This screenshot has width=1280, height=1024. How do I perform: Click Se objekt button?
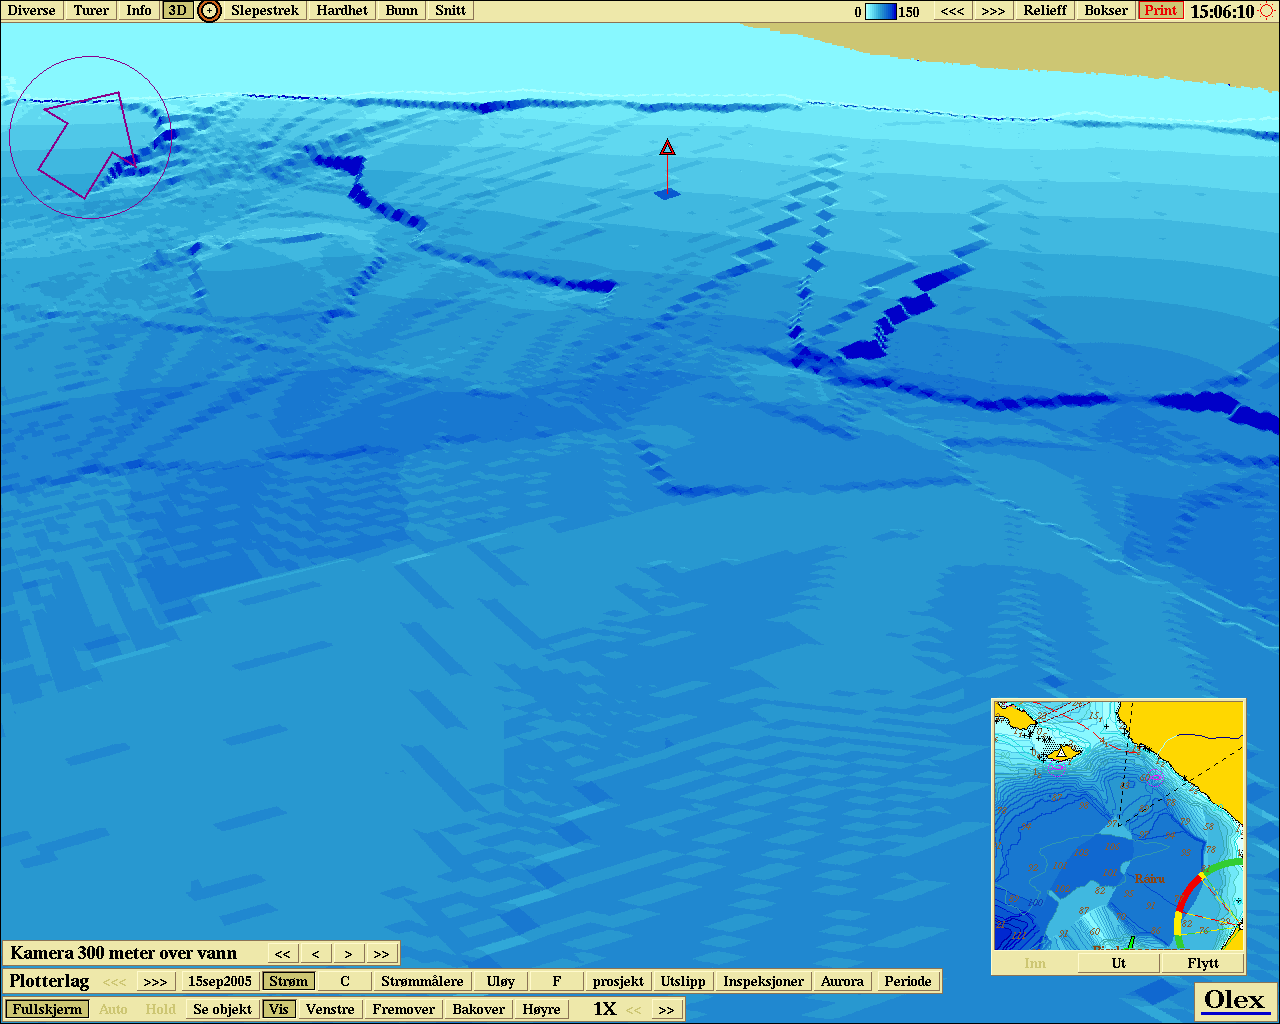tap(222, 1009)
